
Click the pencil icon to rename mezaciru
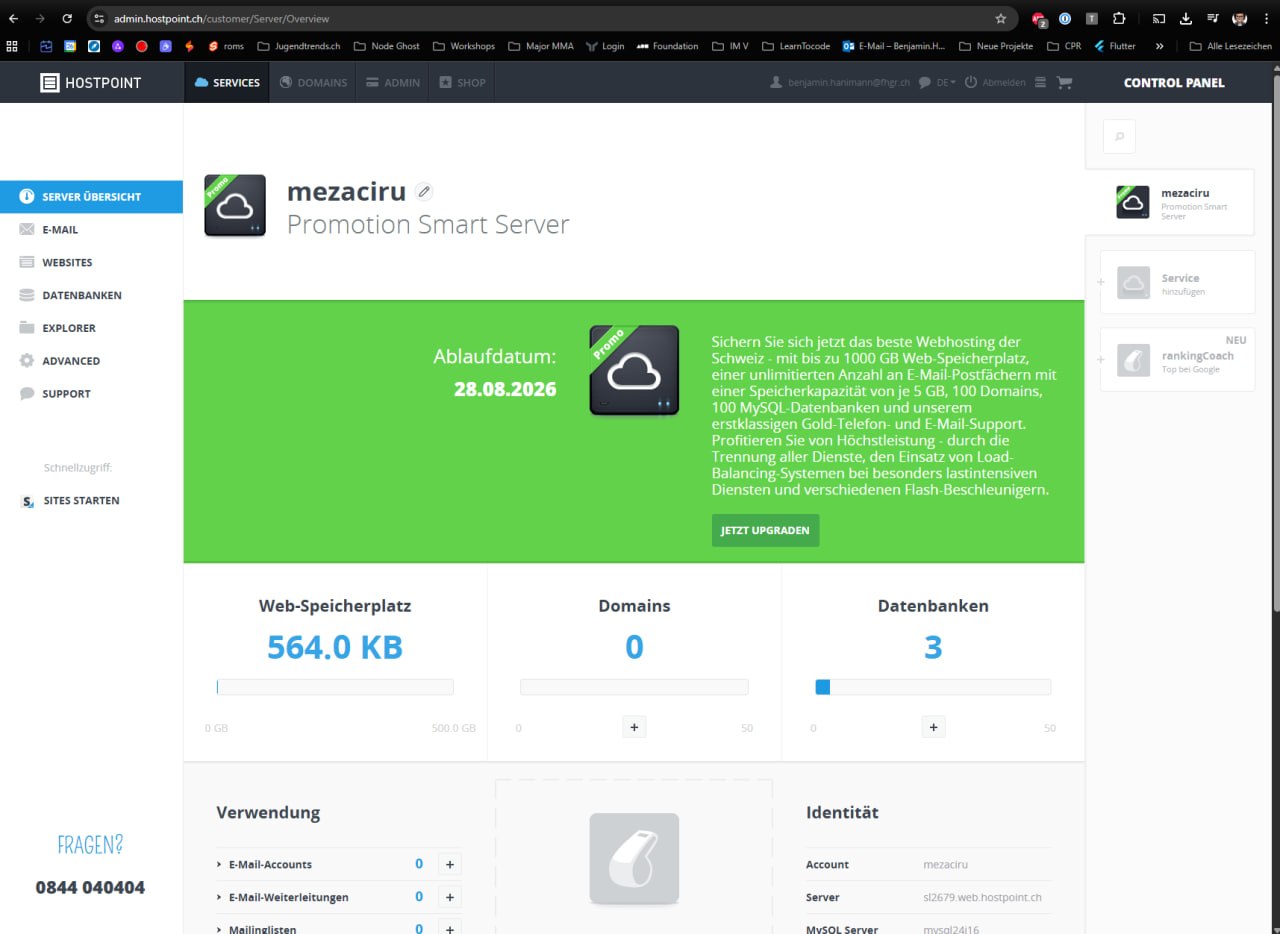click(x=424, y=192)
